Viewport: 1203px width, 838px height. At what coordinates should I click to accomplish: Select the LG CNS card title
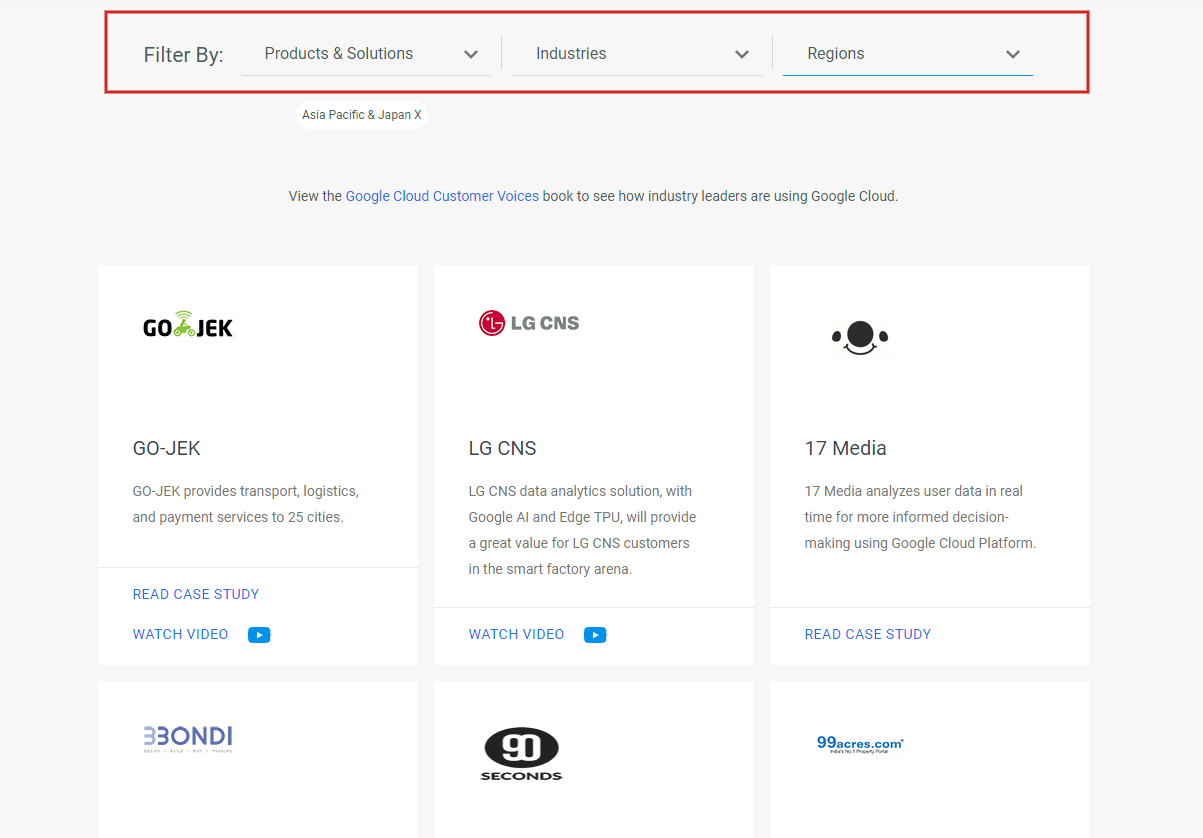[503, 448]
